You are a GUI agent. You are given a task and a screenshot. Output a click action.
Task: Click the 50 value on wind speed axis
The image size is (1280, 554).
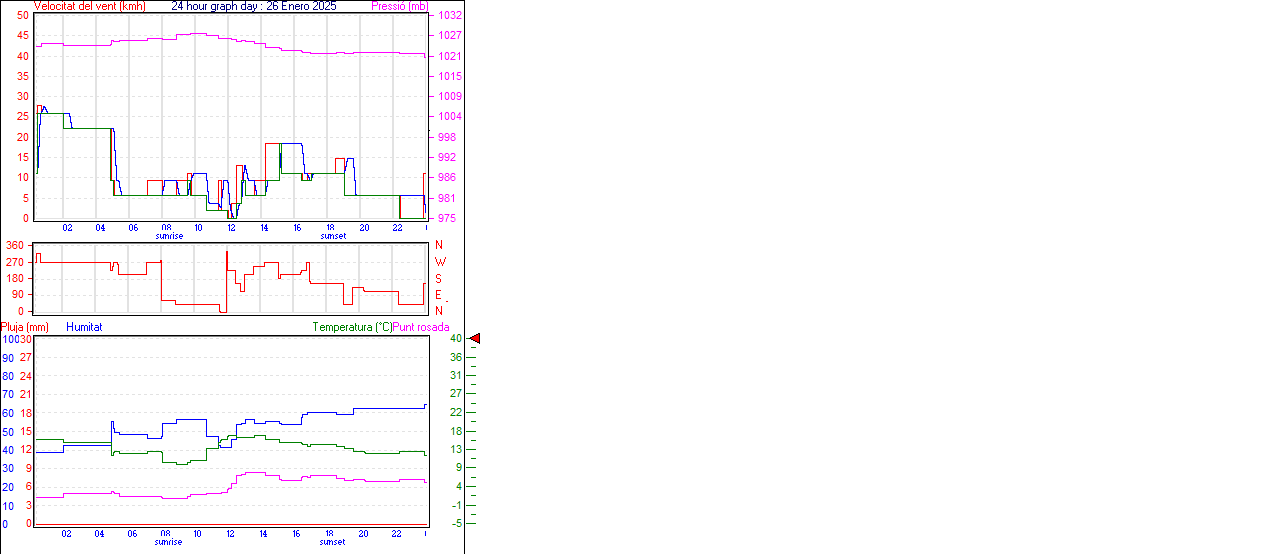(22, 16)
